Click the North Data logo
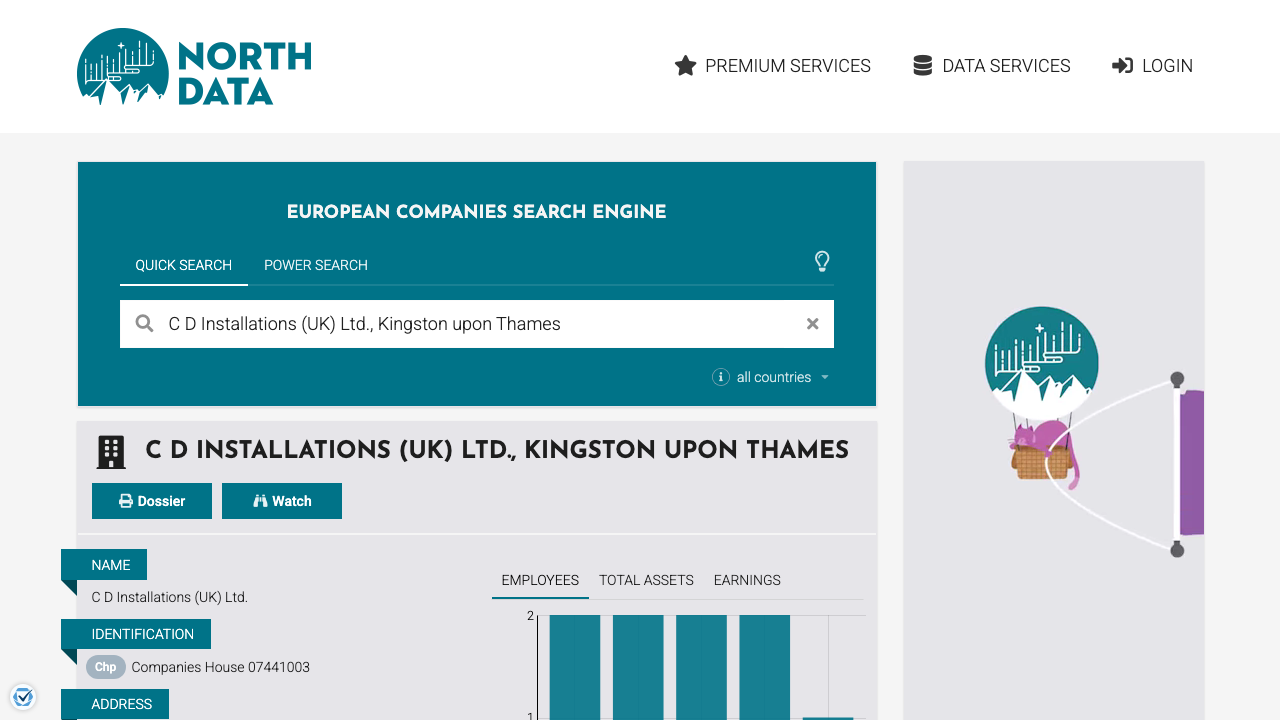Image resolution: width=1280 pixels, height=720 pixels. point(194,67)
